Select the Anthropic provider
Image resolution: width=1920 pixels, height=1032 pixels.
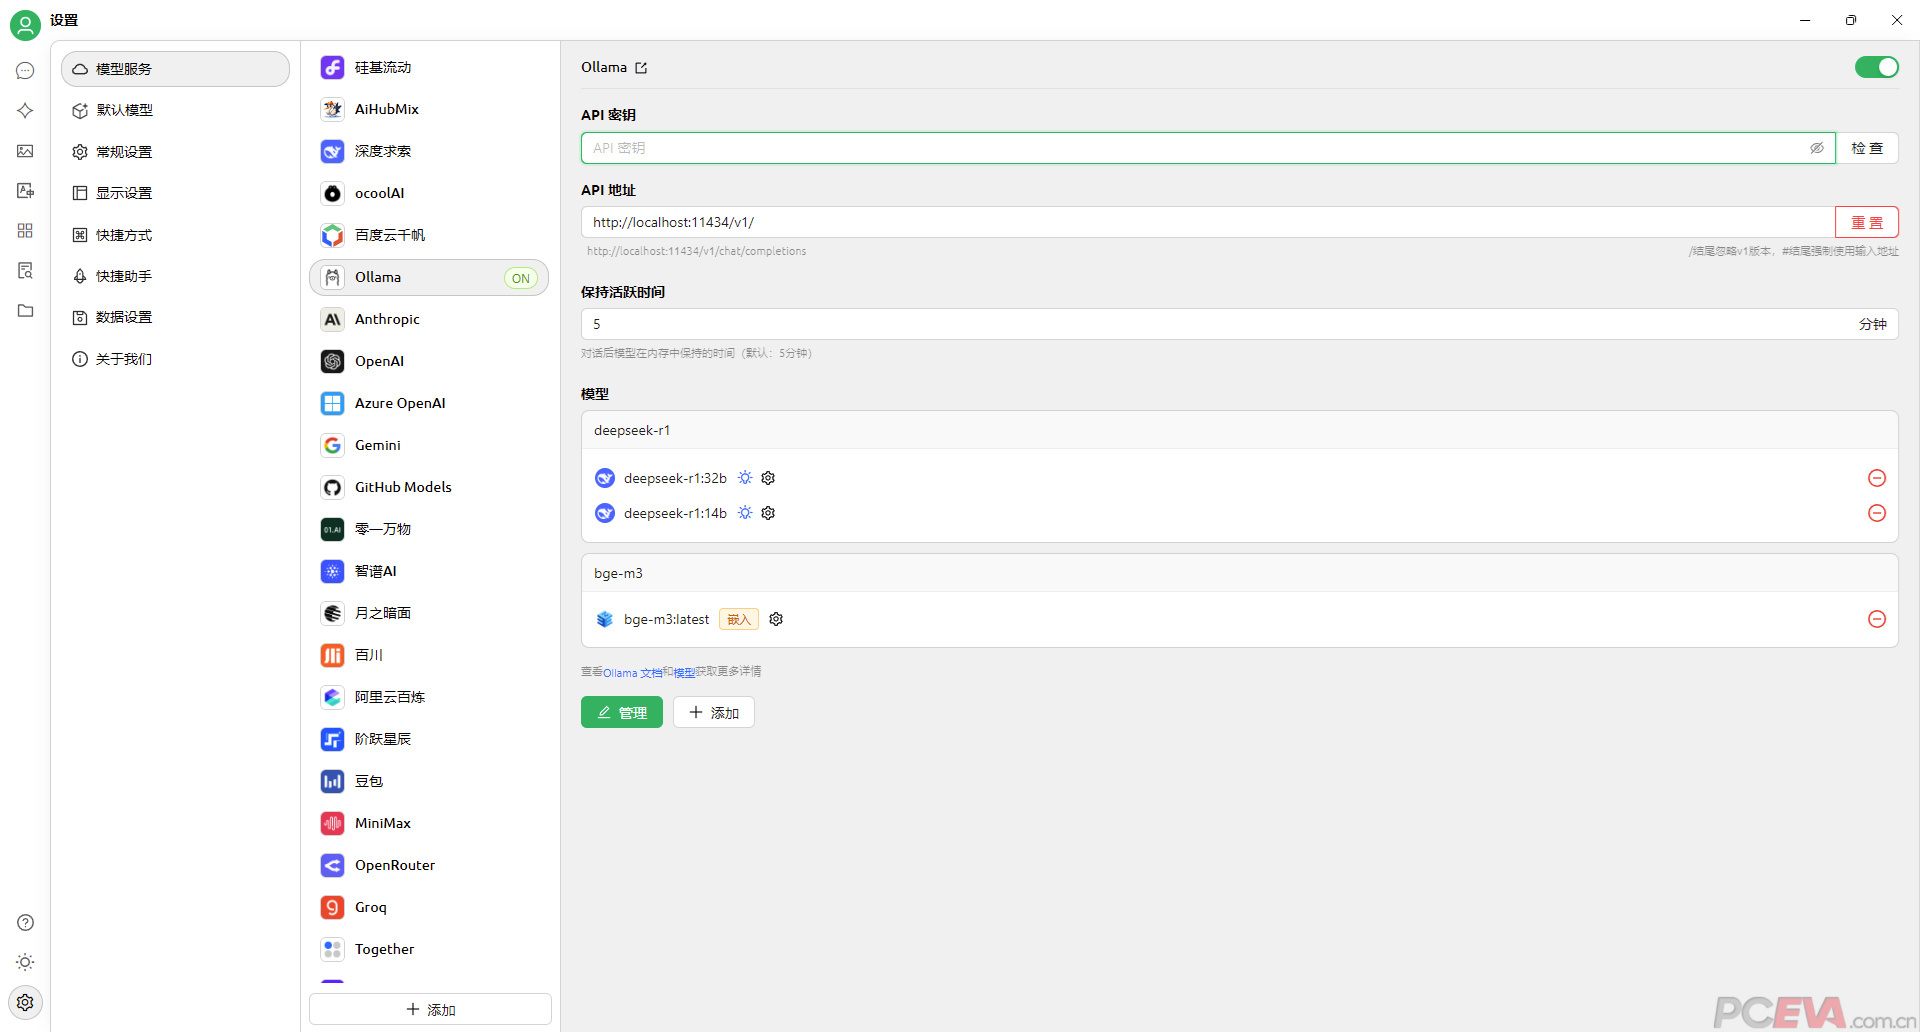(387, 319)
